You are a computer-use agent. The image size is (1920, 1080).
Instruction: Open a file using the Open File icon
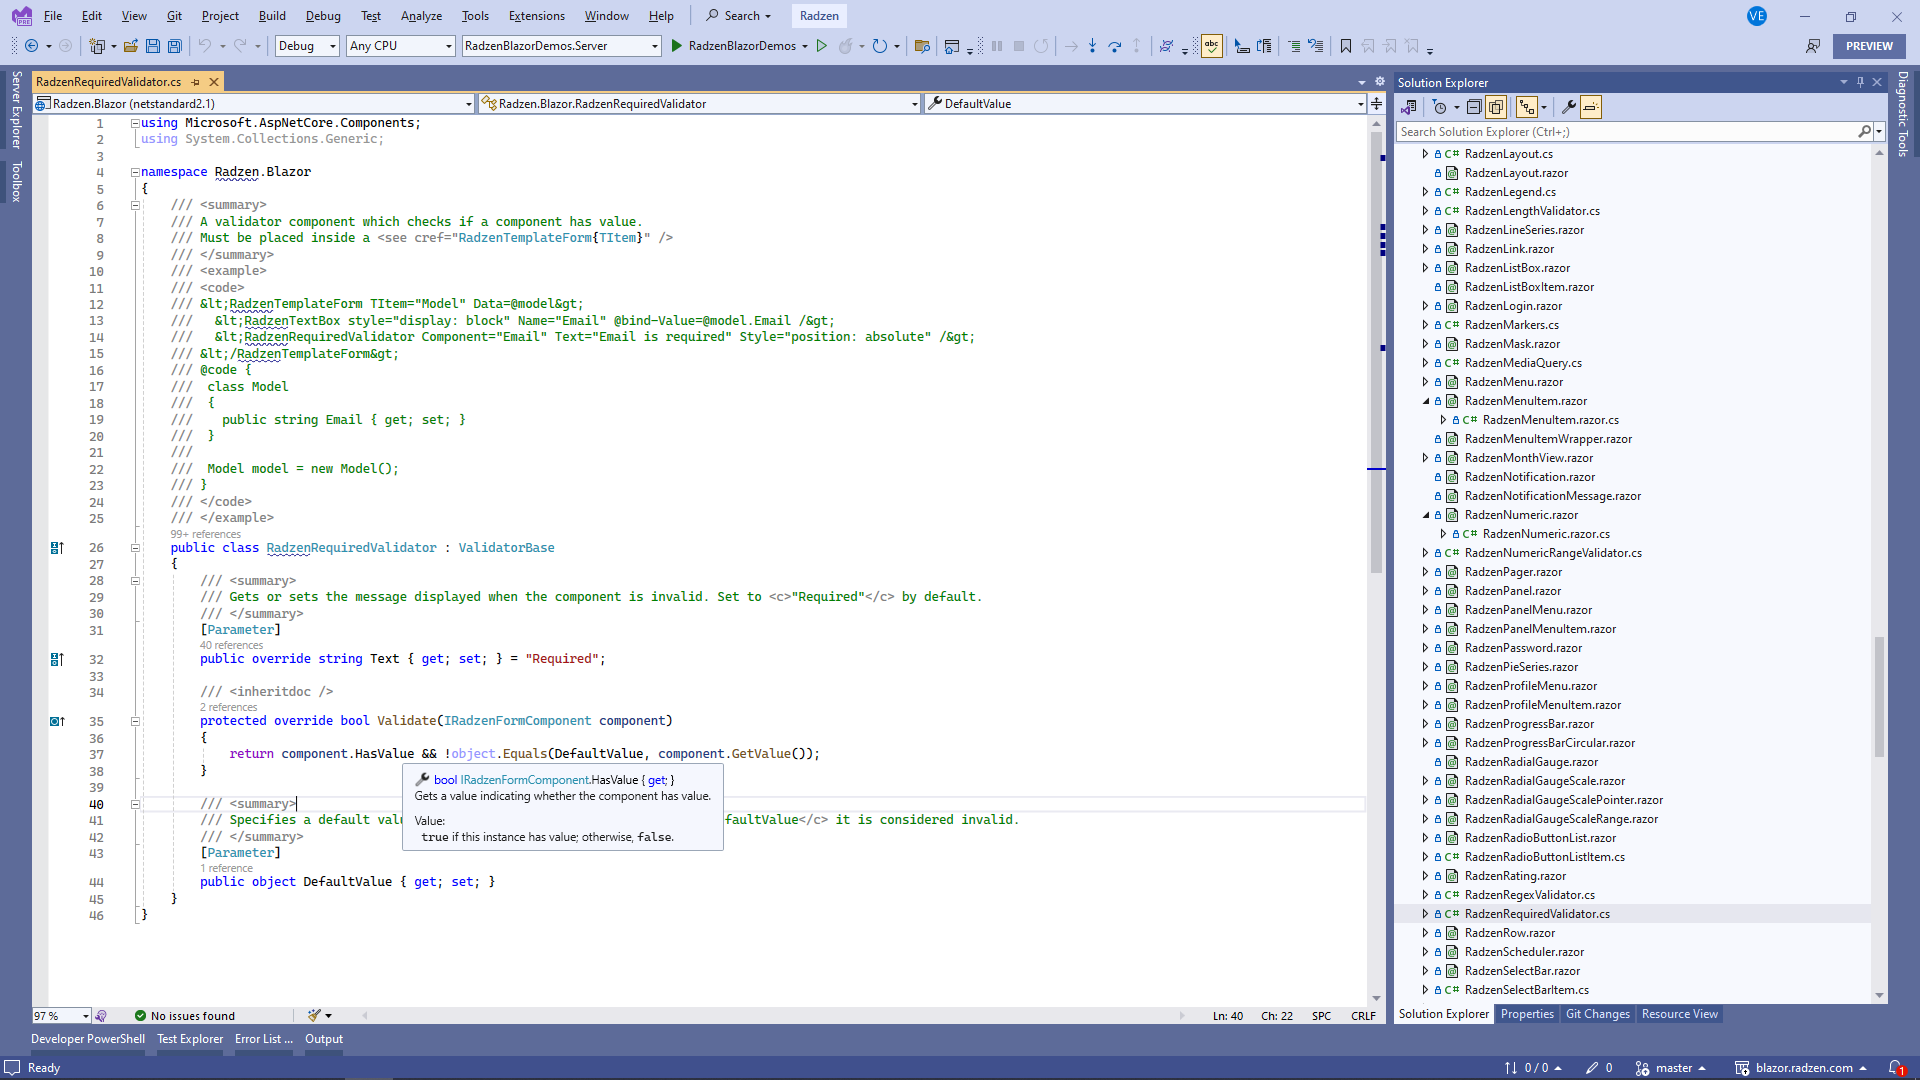(132, 46)
